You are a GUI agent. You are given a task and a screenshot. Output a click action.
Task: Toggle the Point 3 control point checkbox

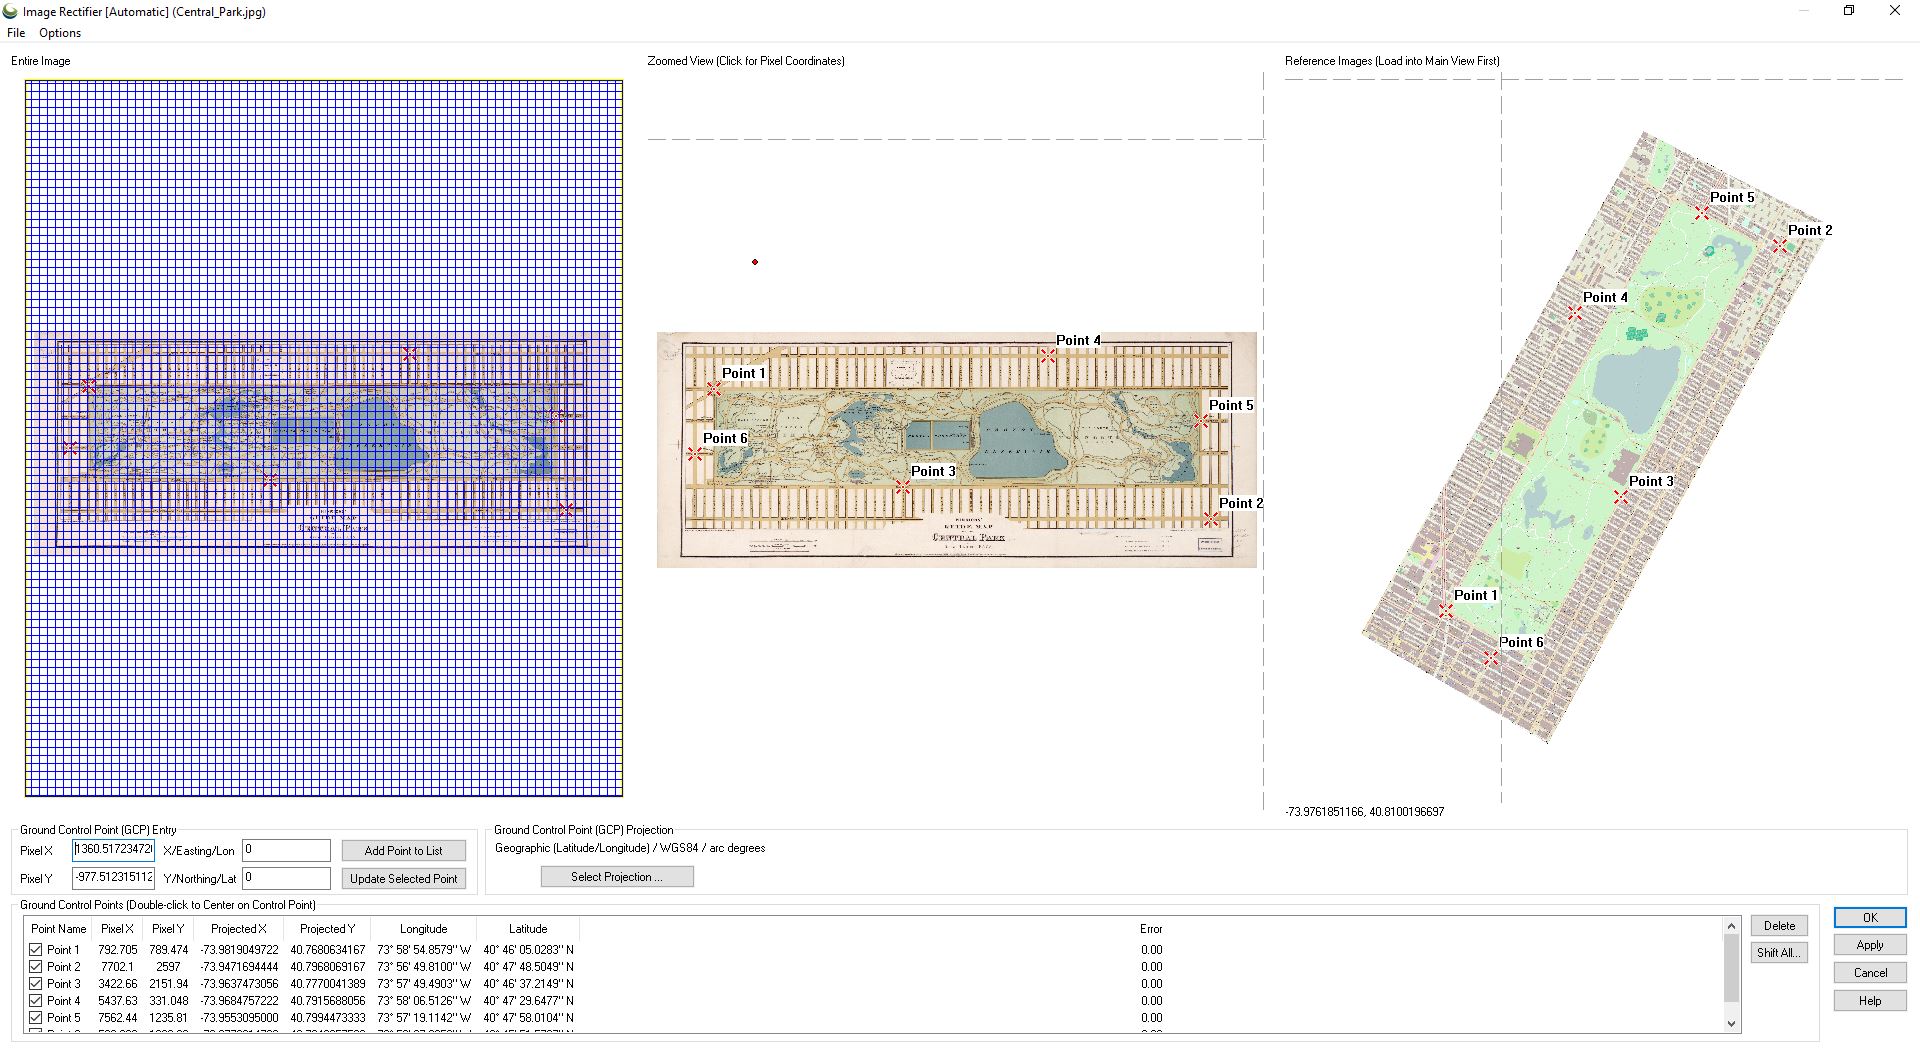(36, 984)
